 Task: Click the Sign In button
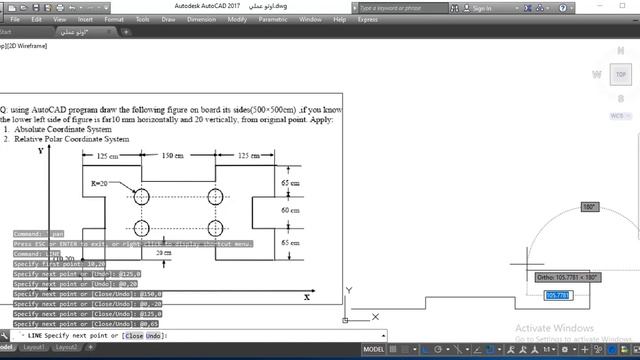[478, 8]
